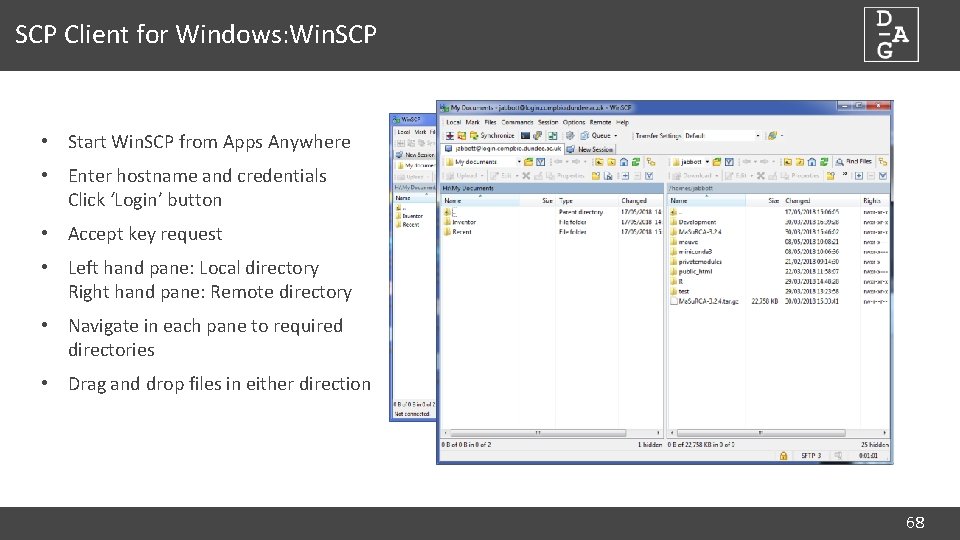Select New Session in background WinSCP window
Viewport: 960px width, 540px height.
[x=414, y=155]
